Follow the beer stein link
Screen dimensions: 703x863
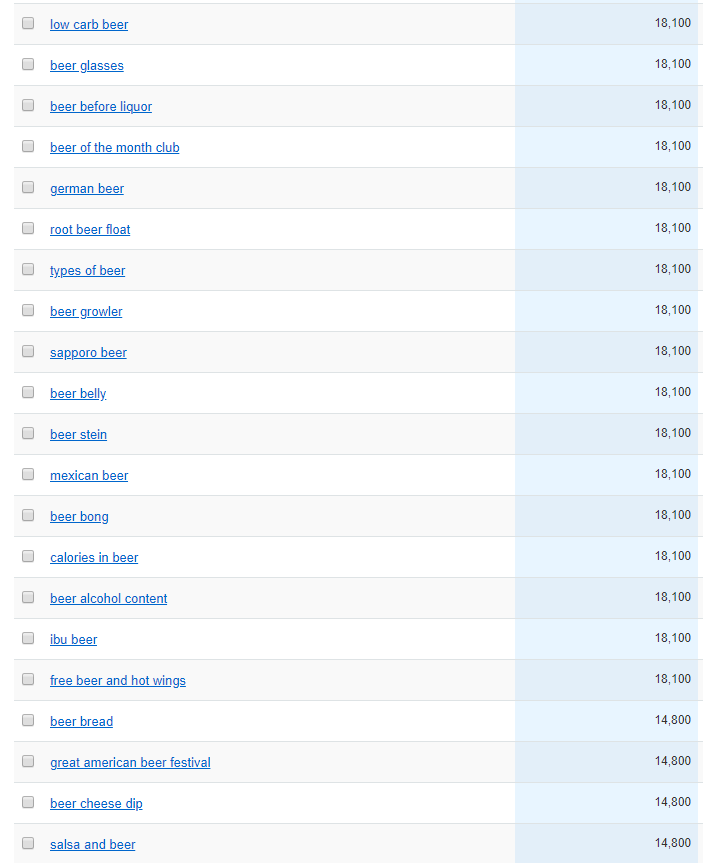pos(78,434)
